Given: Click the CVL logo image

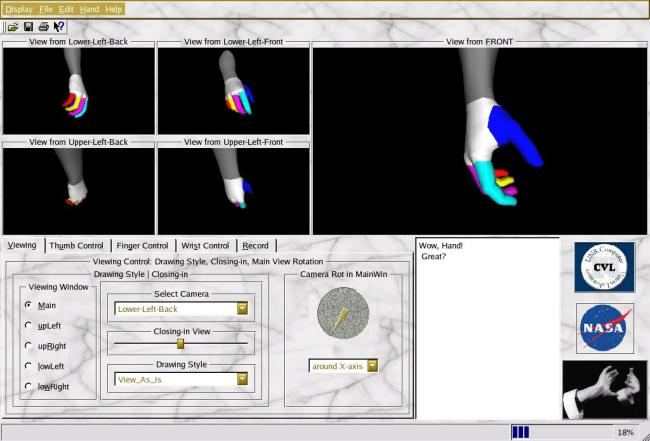Looking at the screenshot, I should (604, 267).
